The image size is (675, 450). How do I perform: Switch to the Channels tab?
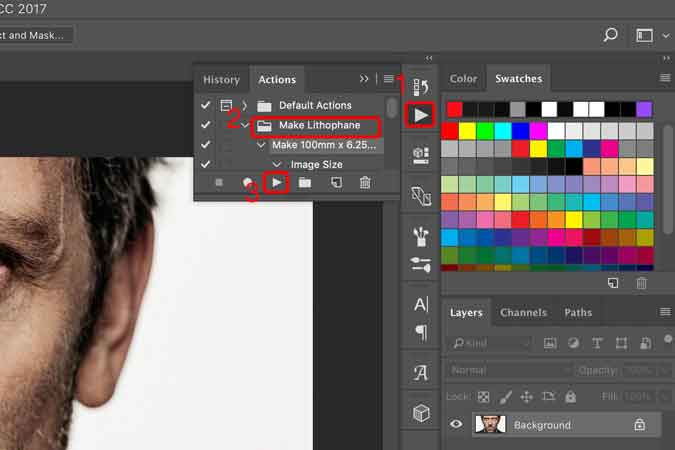click(x=523, y=313)
